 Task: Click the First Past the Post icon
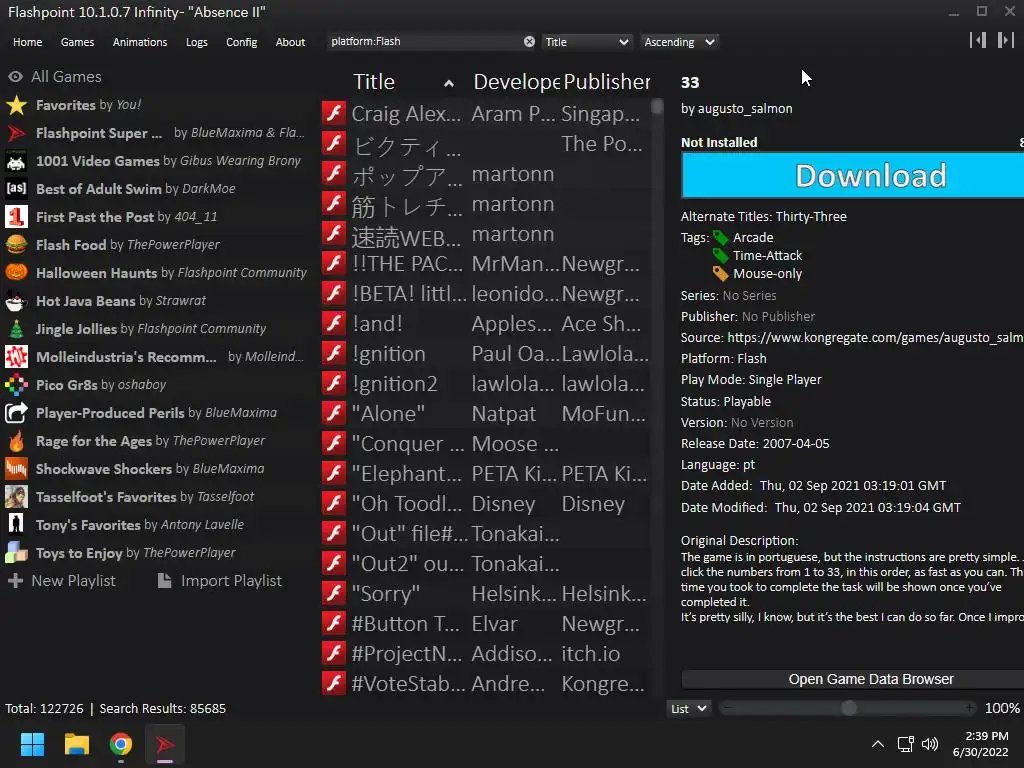pyautogui.click(x=16, y=217)
